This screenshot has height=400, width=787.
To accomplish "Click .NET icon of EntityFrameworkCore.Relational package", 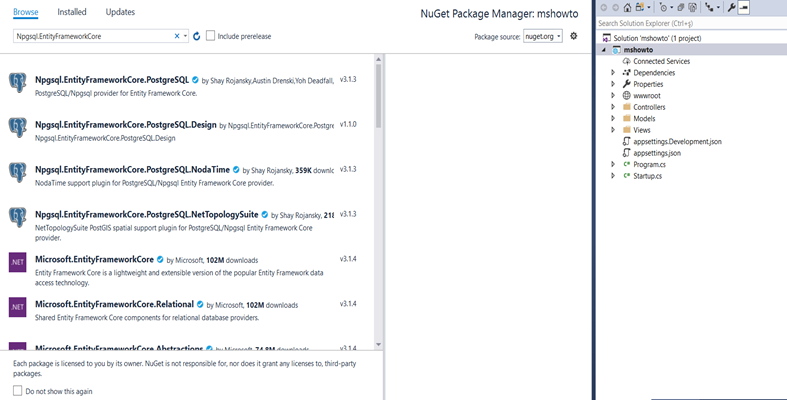I will 18,307.
